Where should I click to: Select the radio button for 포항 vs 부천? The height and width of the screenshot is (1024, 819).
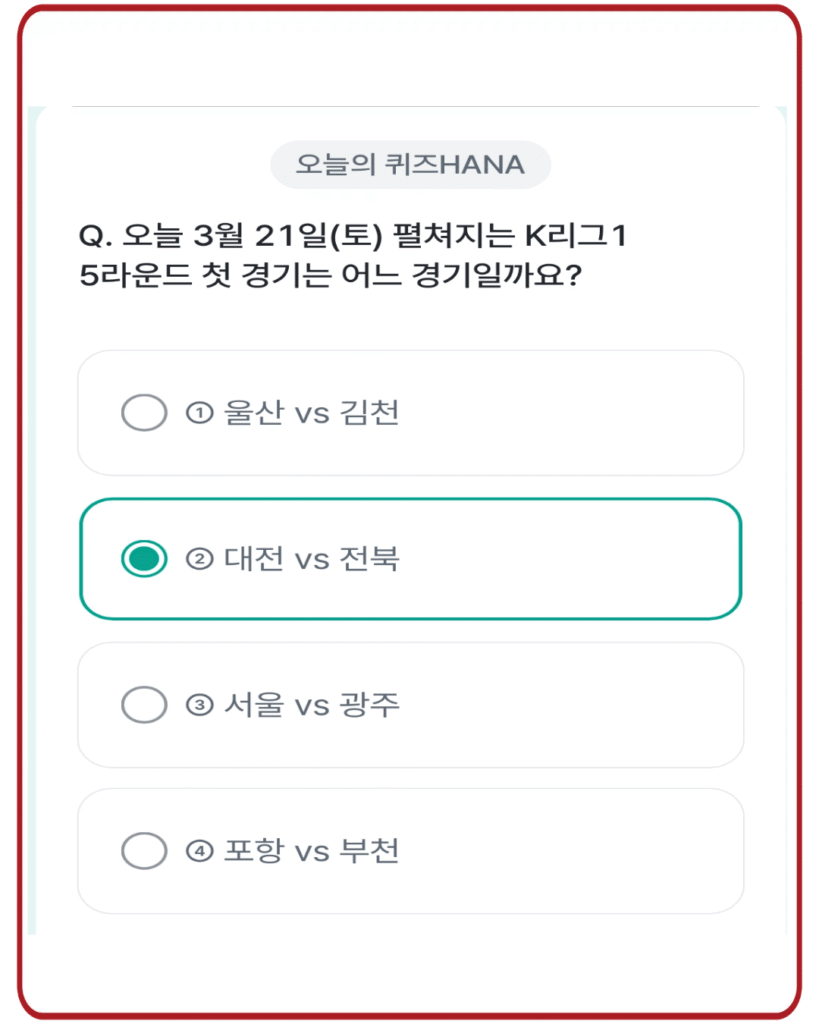(x=145, y=849)
